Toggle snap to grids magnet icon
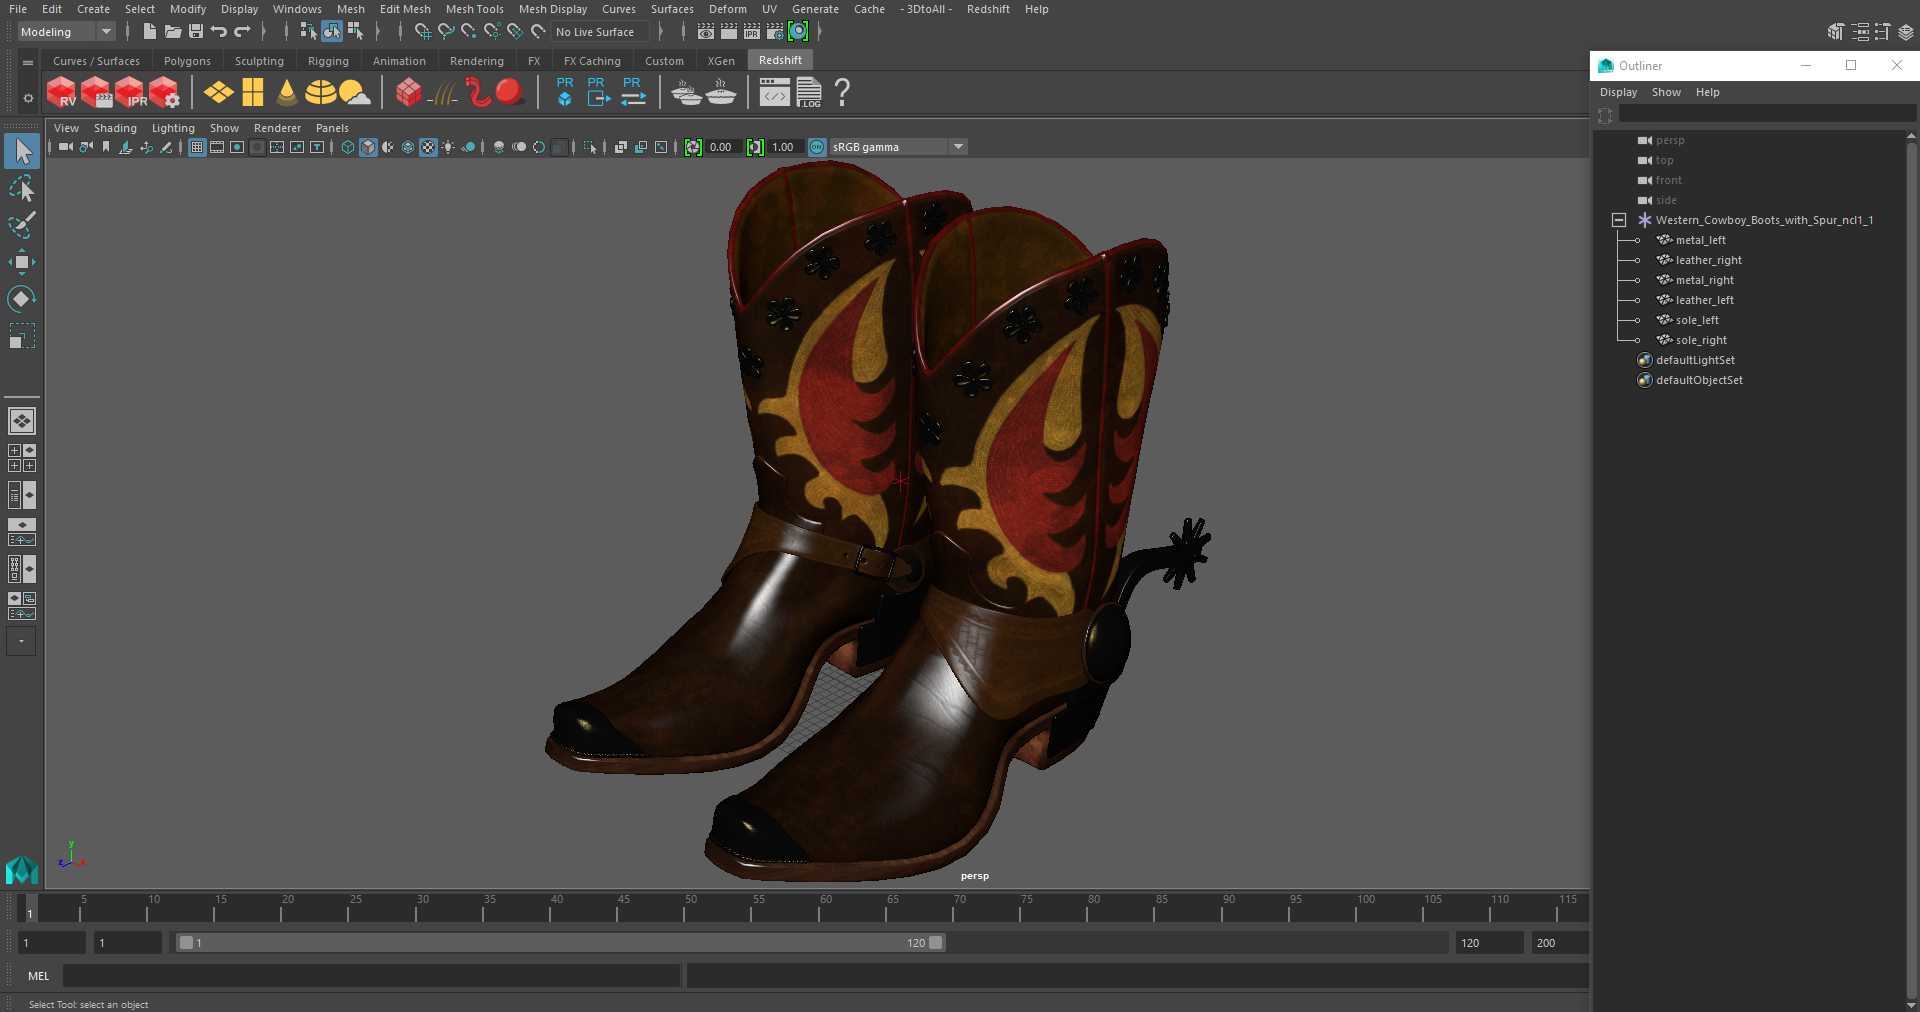 (423, 32)
